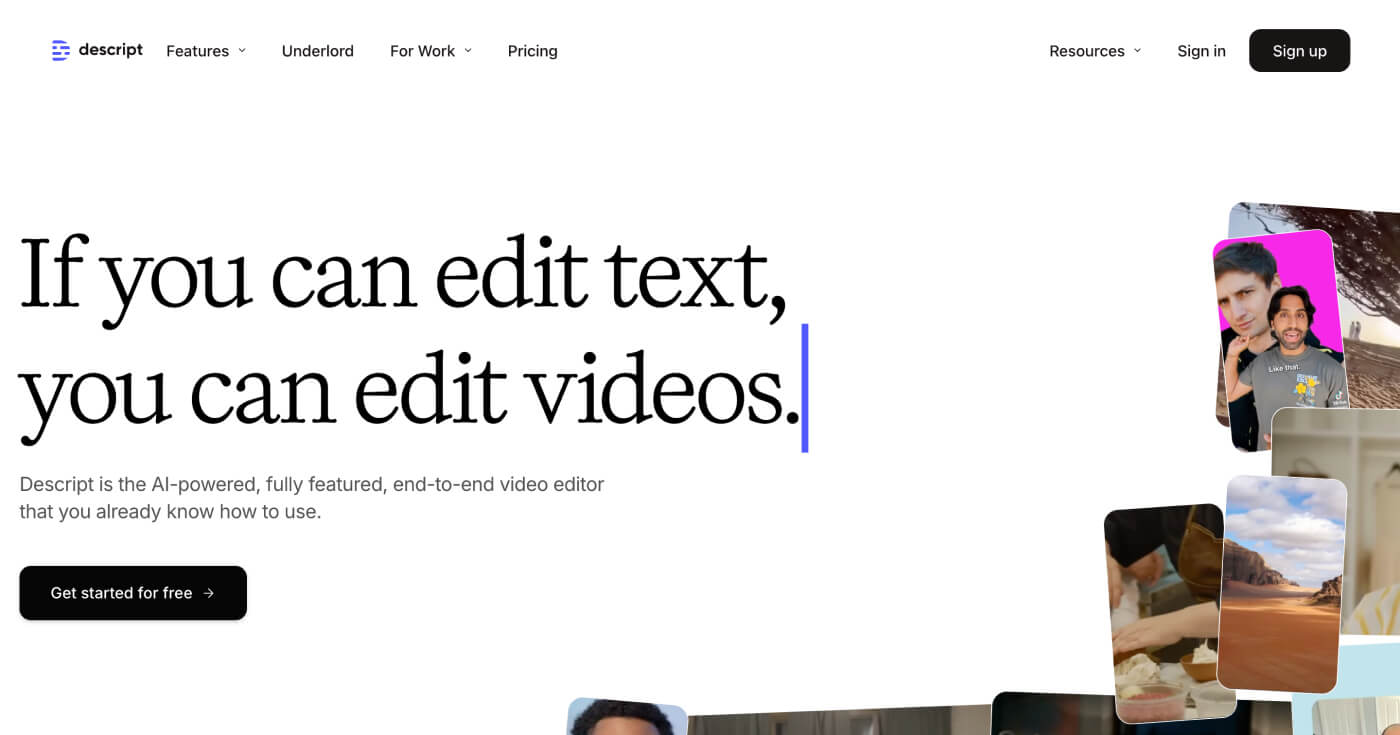This screenshot has width=1400, height=735.
Task: Click the Descript logo icon
Action: coord(61,50)
